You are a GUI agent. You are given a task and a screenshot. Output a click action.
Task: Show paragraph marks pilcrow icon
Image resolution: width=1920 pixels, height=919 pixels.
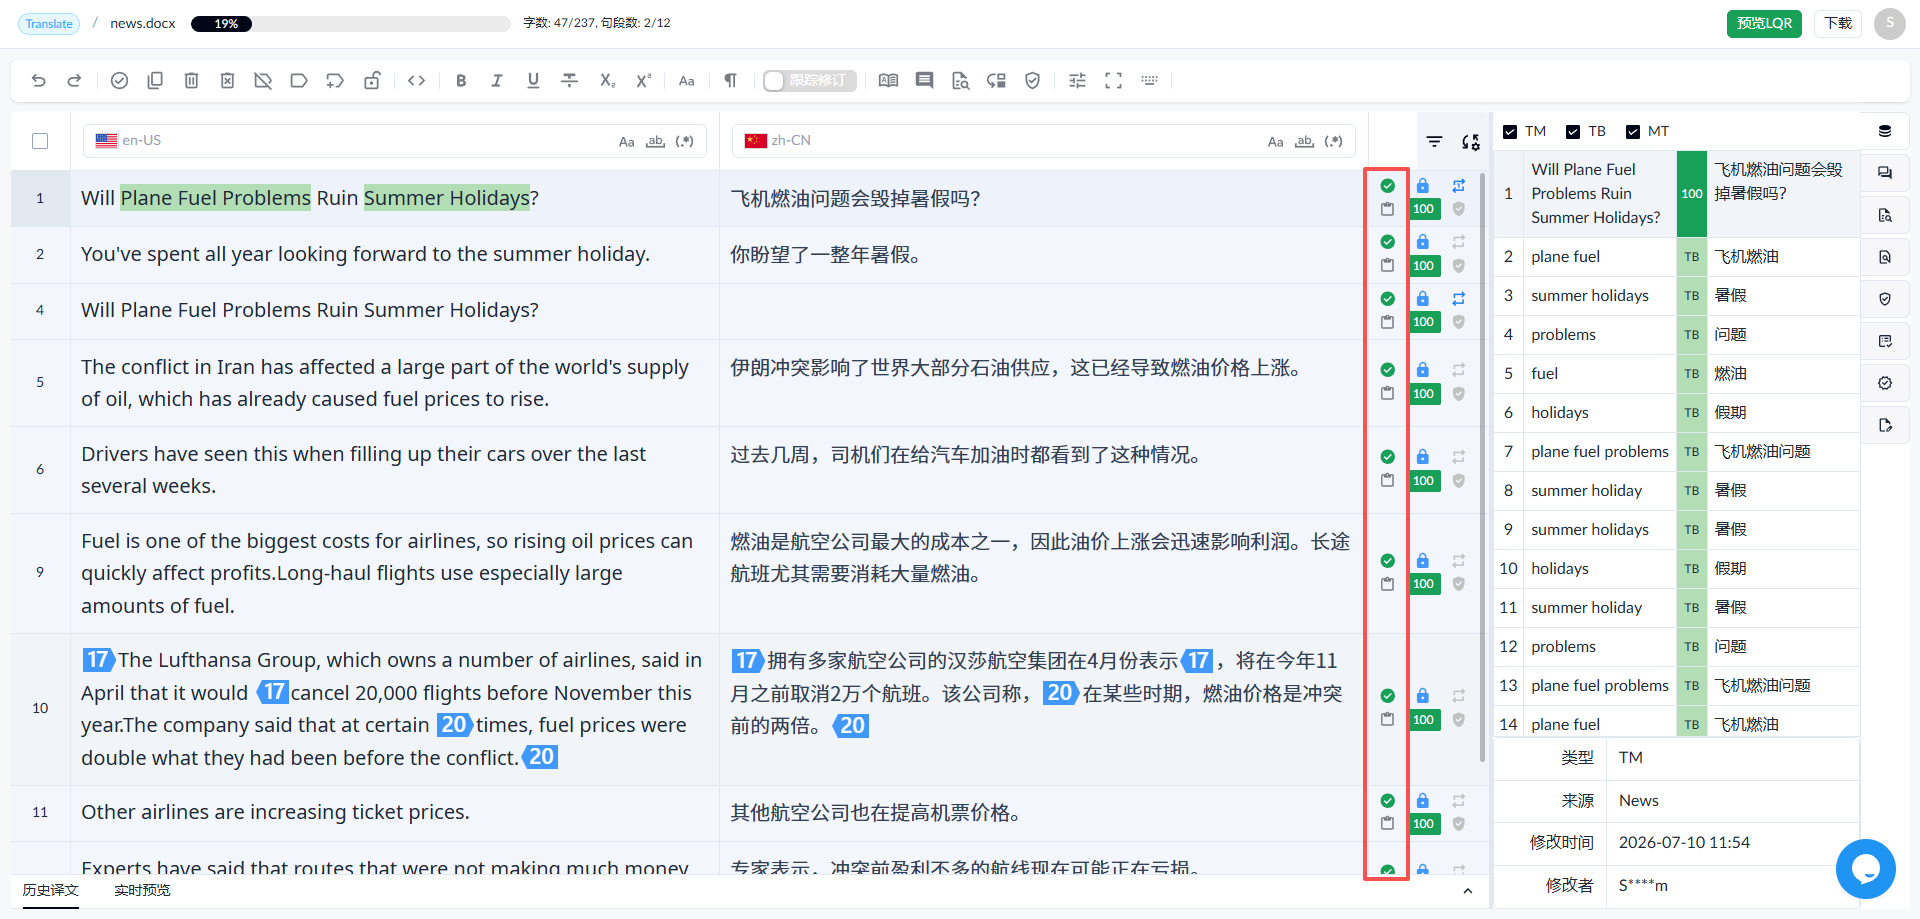(731, 81)
